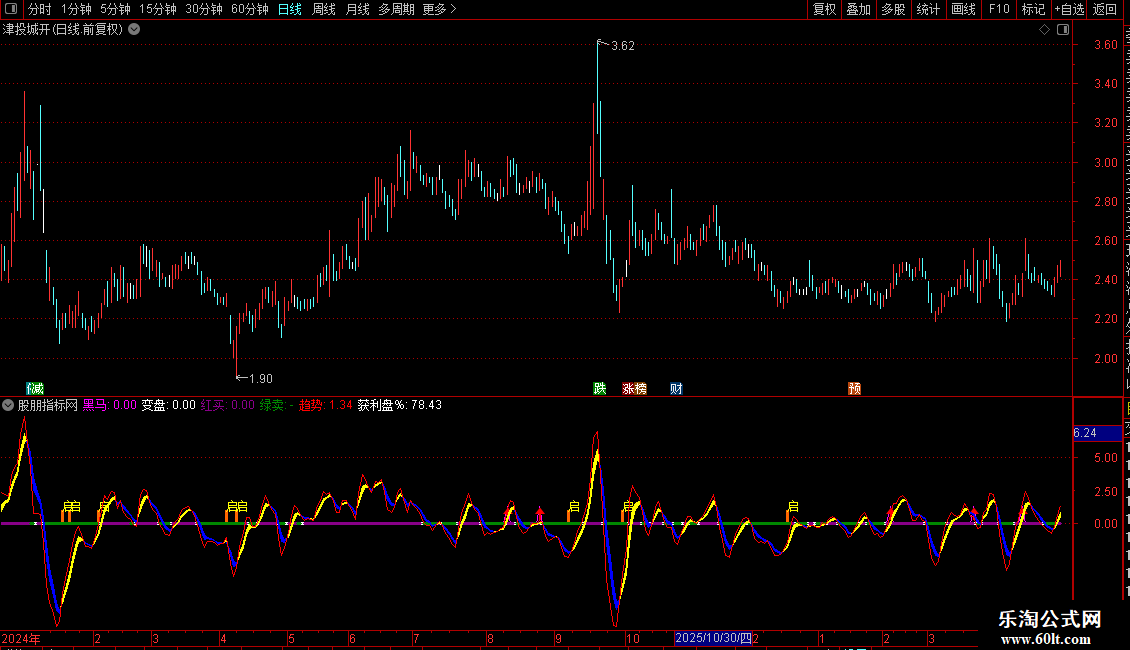
Task: Click the 涨榜 event badge
Action: [634, 389]
